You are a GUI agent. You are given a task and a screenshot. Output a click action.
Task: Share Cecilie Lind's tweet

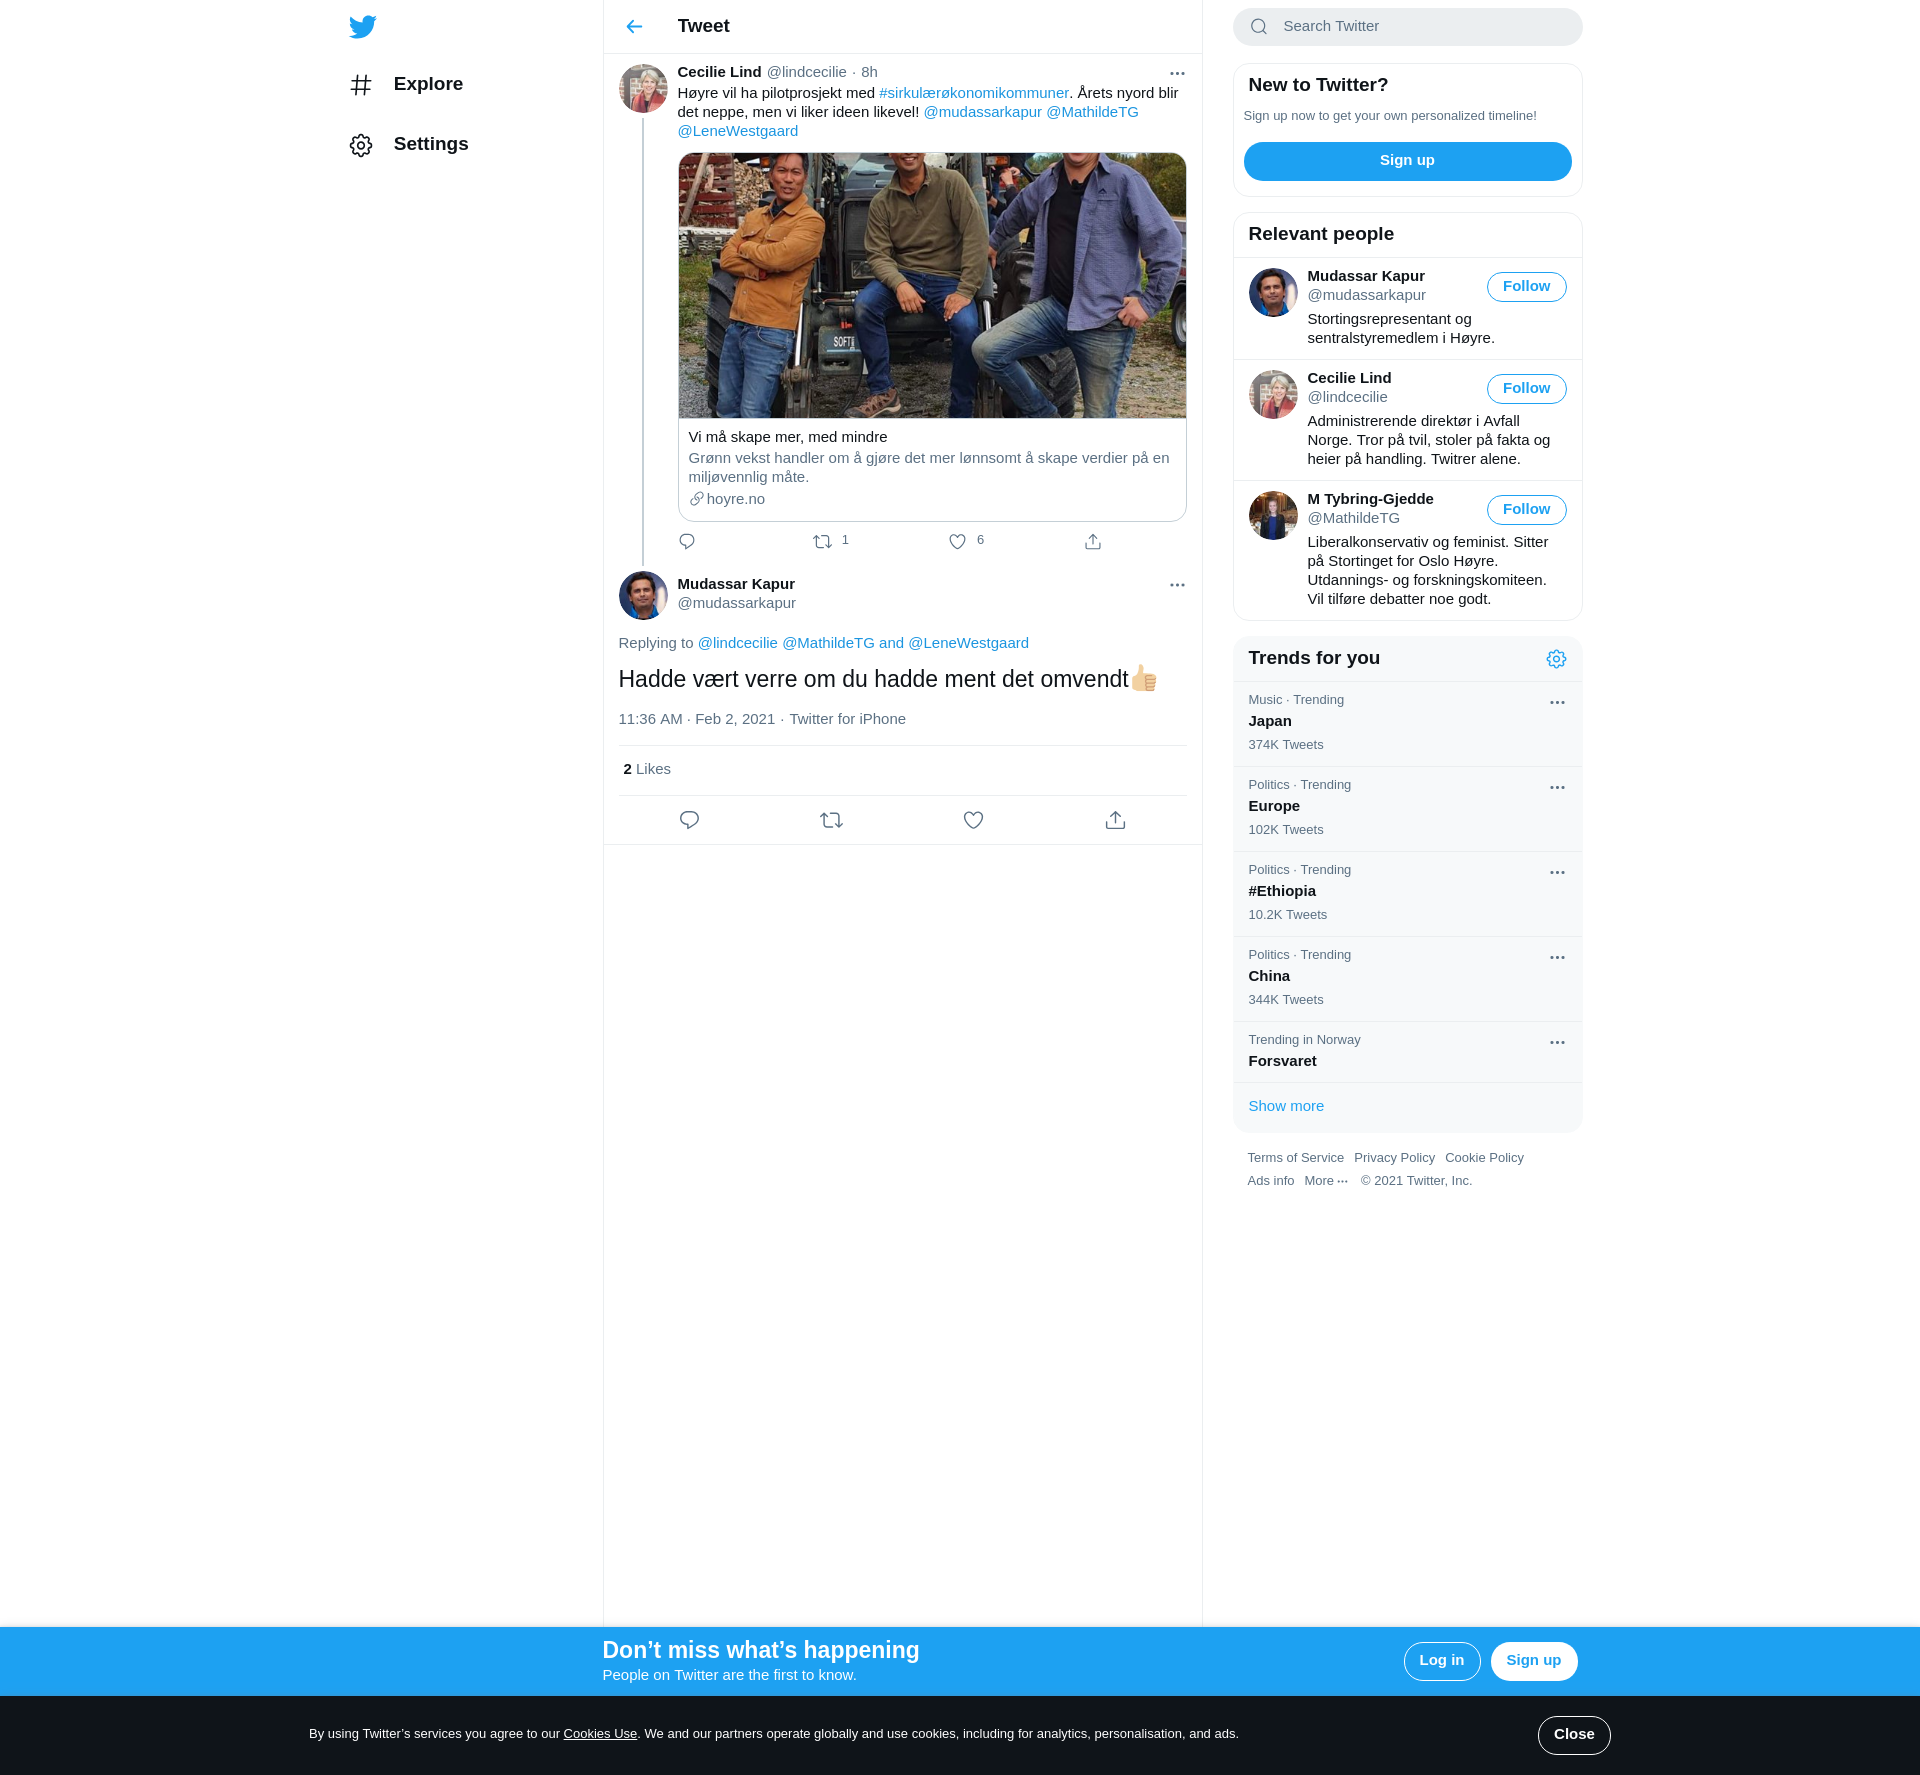click(x=1093, y=541)
